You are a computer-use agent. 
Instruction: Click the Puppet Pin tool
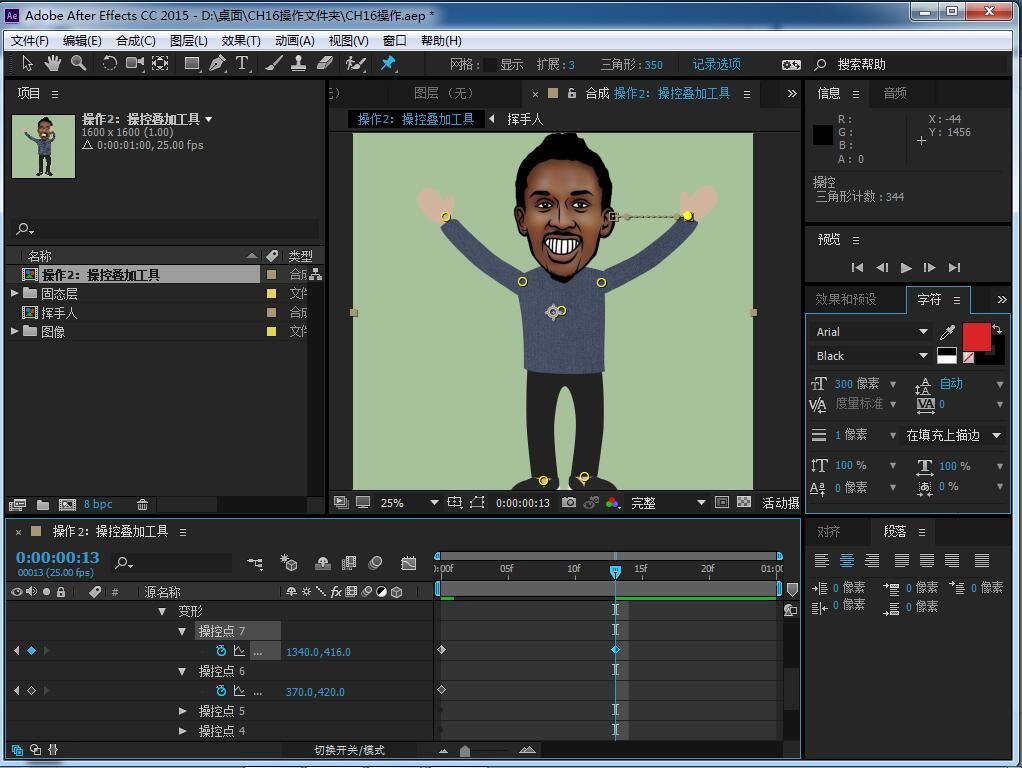tap(388, 63)
